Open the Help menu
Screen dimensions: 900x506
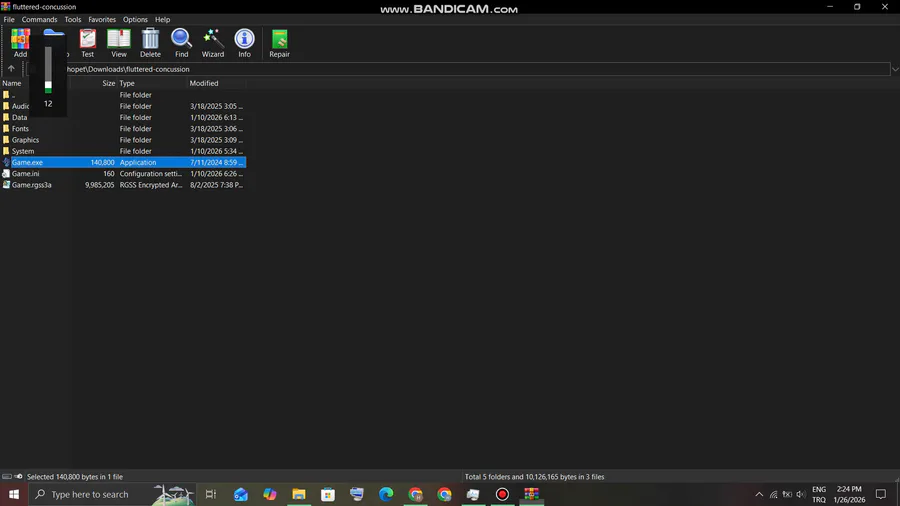(x=162, y=20)
